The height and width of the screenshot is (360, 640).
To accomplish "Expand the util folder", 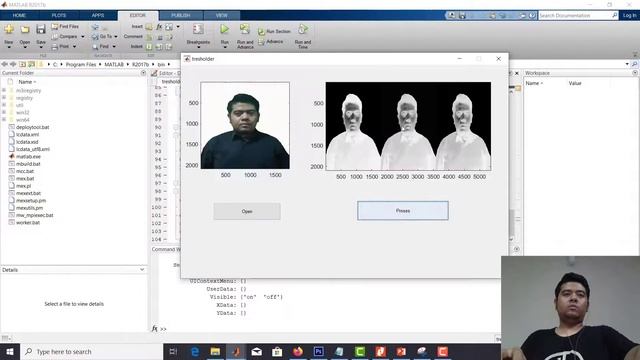I will 4,105.
